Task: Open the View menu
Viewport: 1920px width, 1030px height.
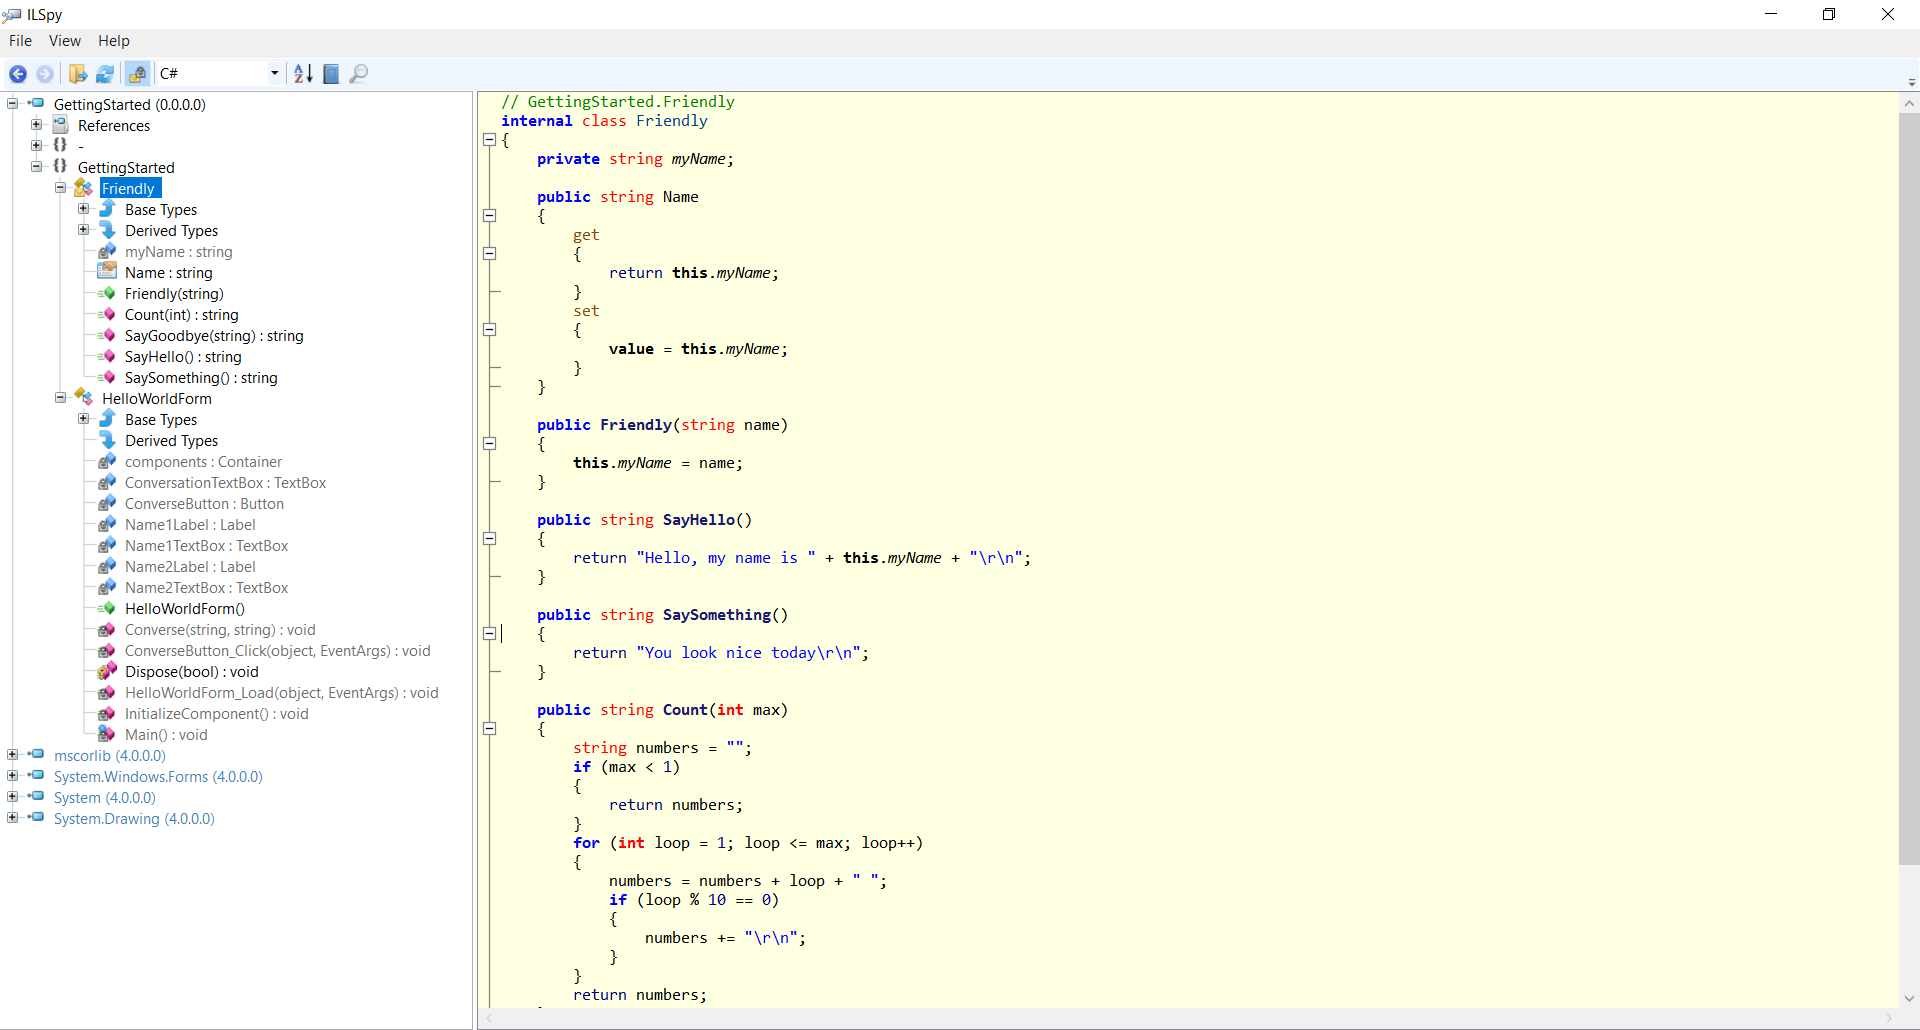Action: pos(65,41)
